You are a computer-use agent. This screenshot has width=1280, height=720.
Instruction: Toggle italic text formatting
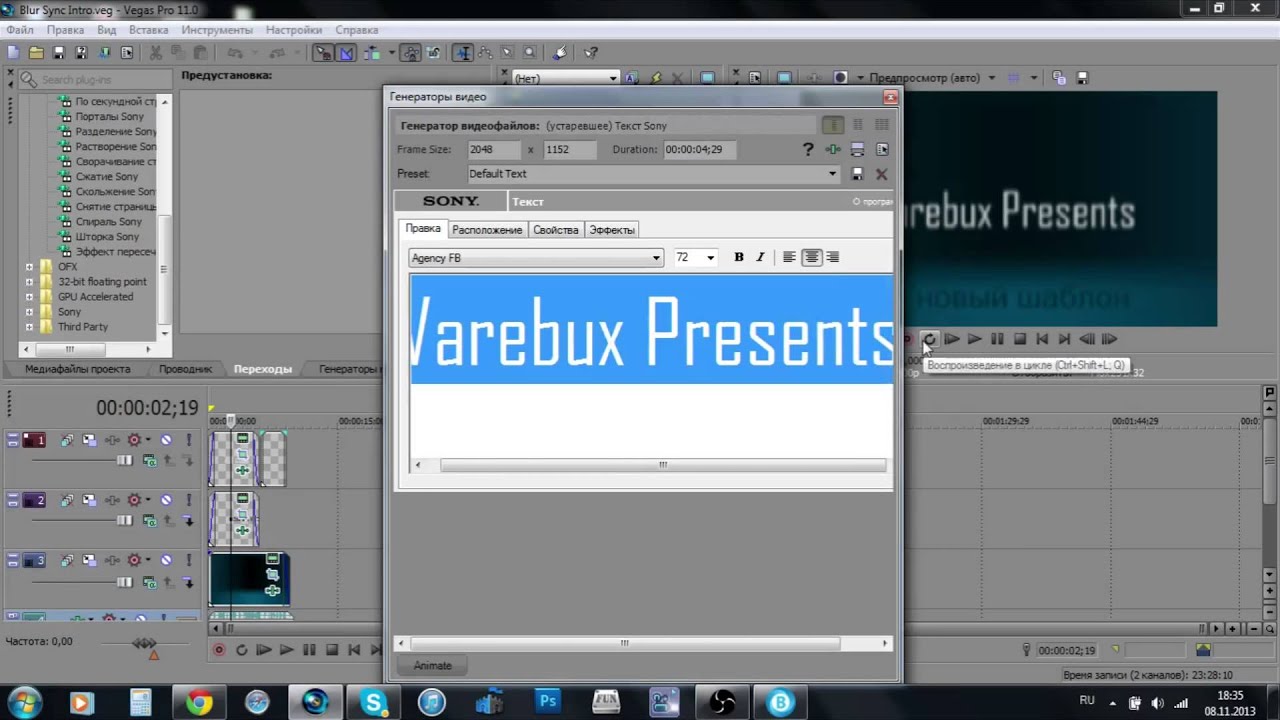click(x=760, y=257)
